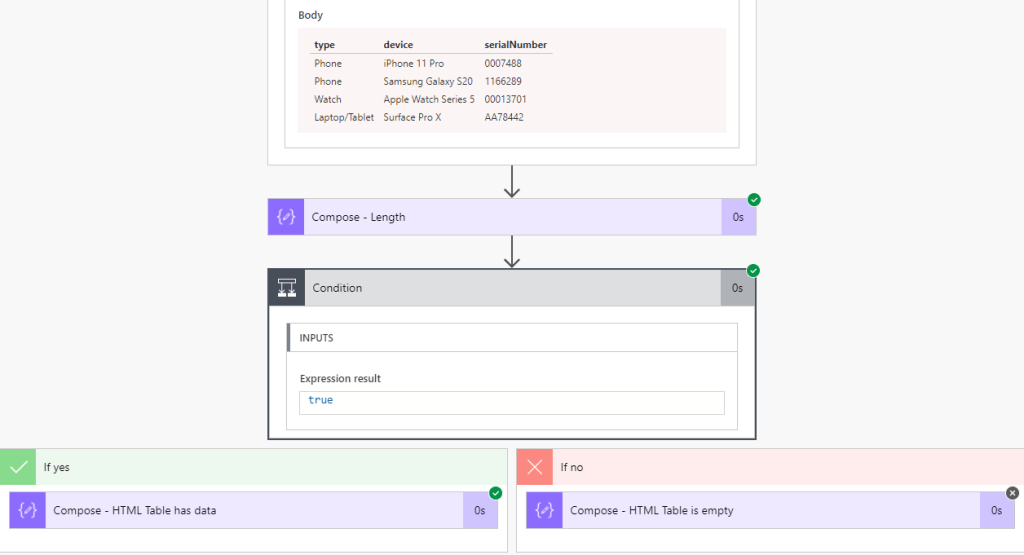The image size is (1024, 555).
Task: Click the green checkmark icon beside If yes
Action: [17, 466]
